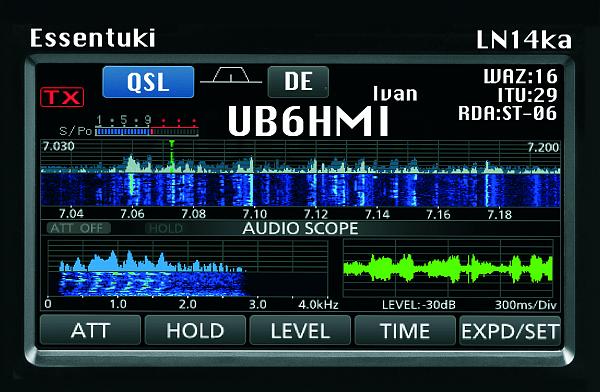
Task: Click the green oscilloscope waveform
Action: pos(448,268)
